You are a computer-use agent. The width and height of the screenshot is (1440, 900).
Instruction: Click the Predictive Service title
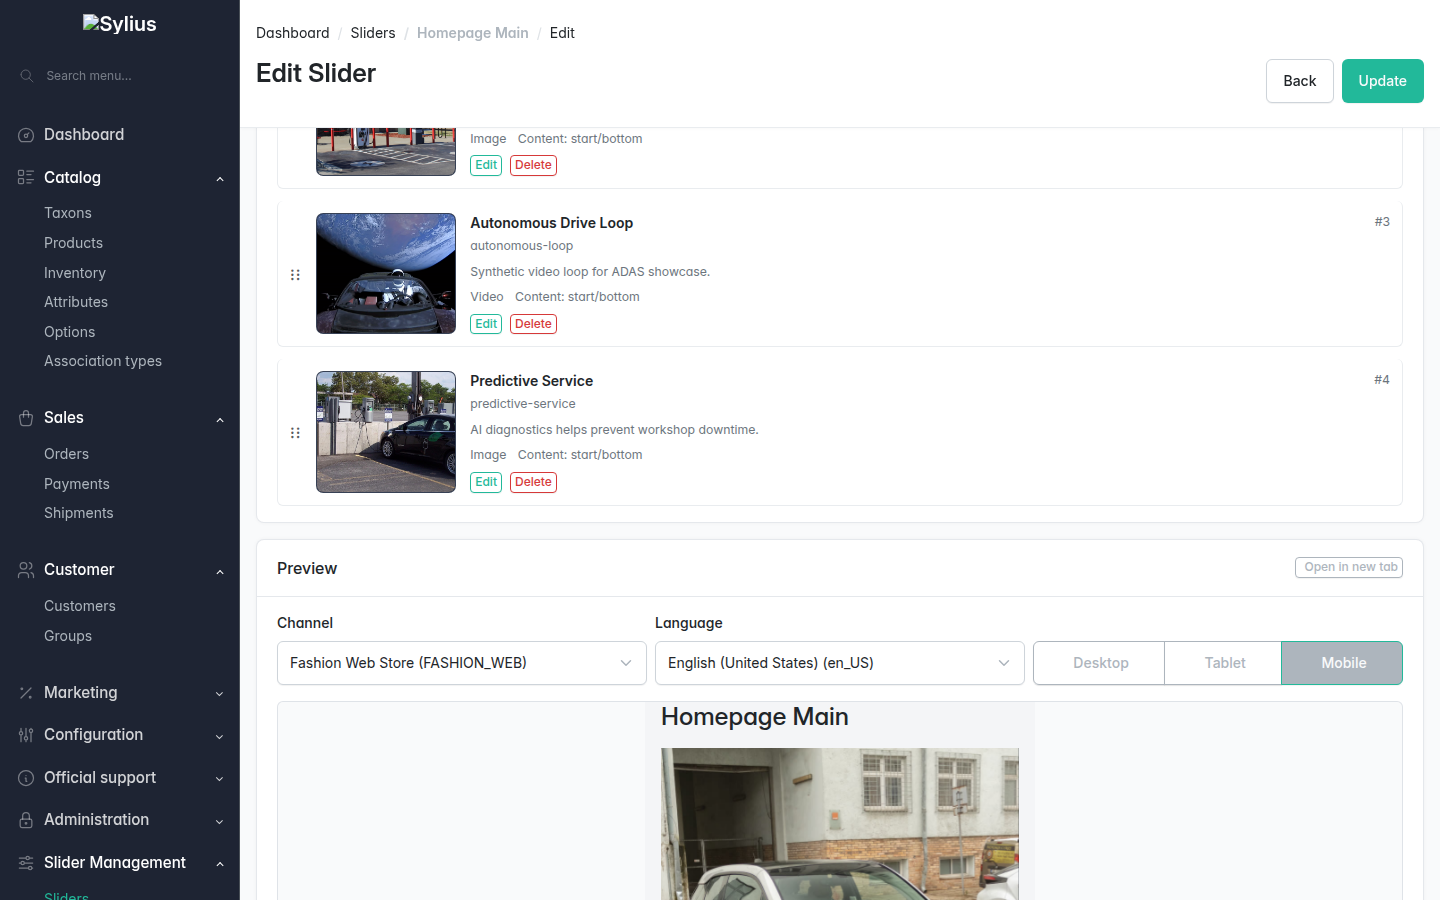pyautogui.click(x=531, y=381)
